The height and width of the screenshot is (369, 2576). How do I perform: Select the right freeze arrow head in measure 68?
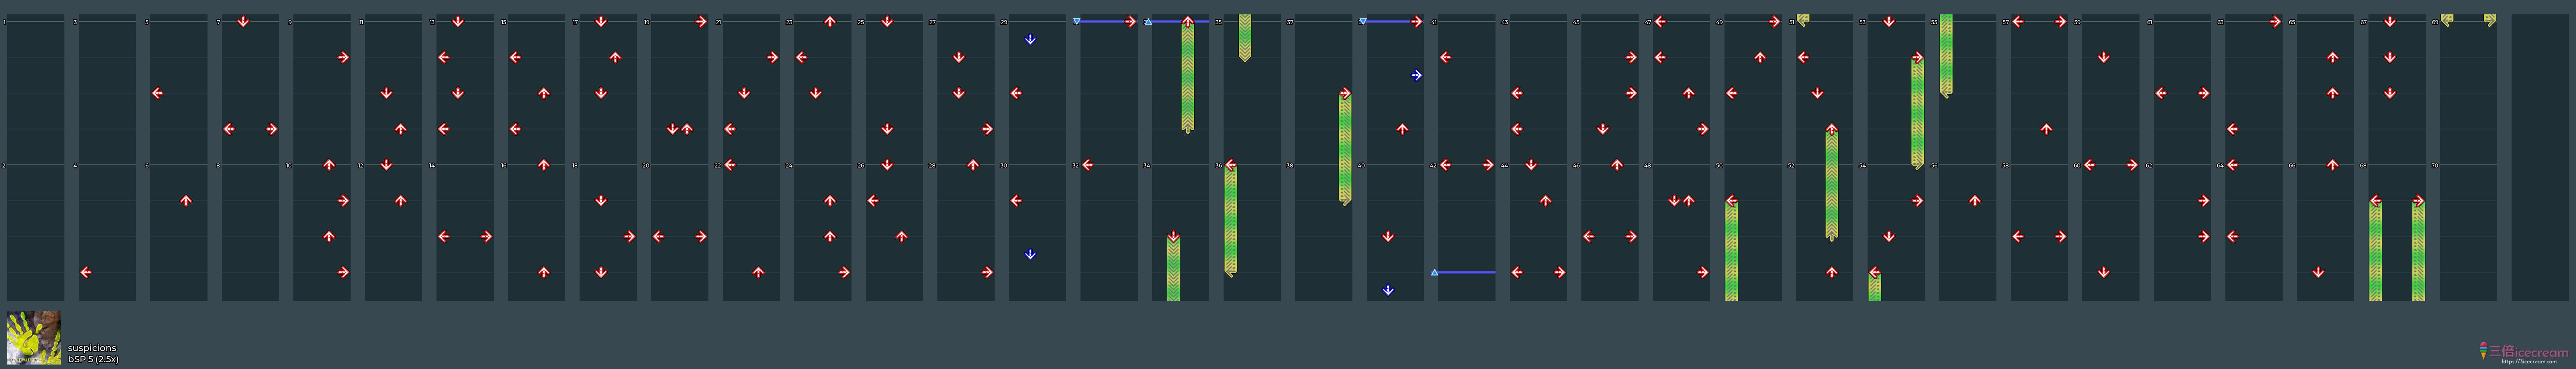[x=2418, y=201]
